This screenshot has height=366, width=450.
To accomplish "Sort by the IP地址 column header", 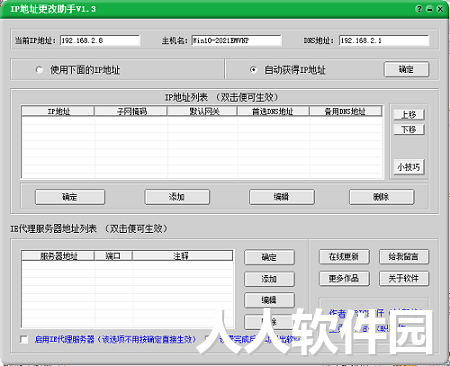I will click(58, 111).
